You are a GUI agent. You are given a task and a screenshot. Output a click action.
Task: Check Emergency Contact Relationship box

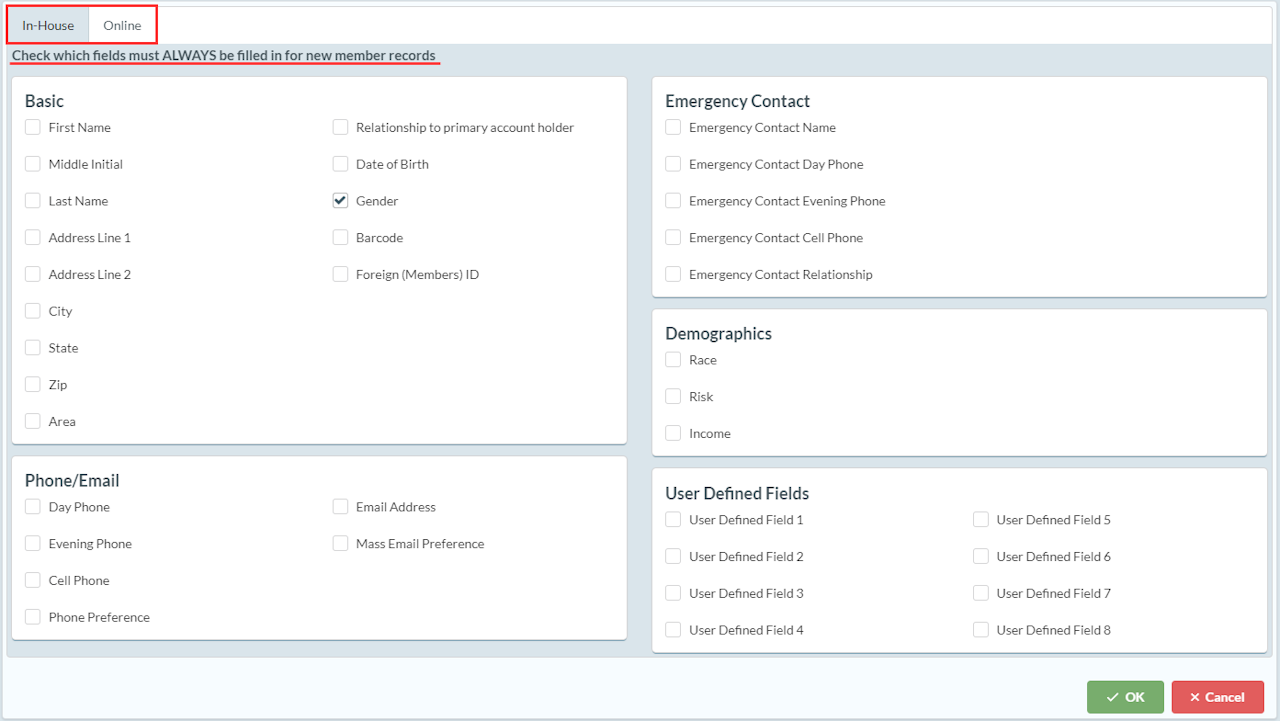click(x=673, y=274)
